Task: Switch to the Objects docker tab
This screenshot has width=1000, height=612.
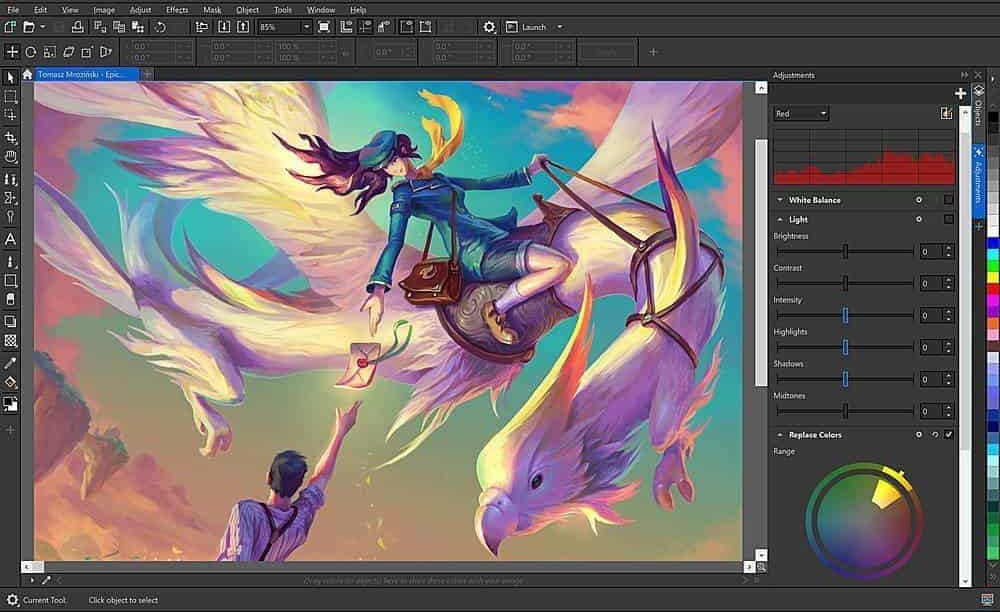Action: (978, 107)
